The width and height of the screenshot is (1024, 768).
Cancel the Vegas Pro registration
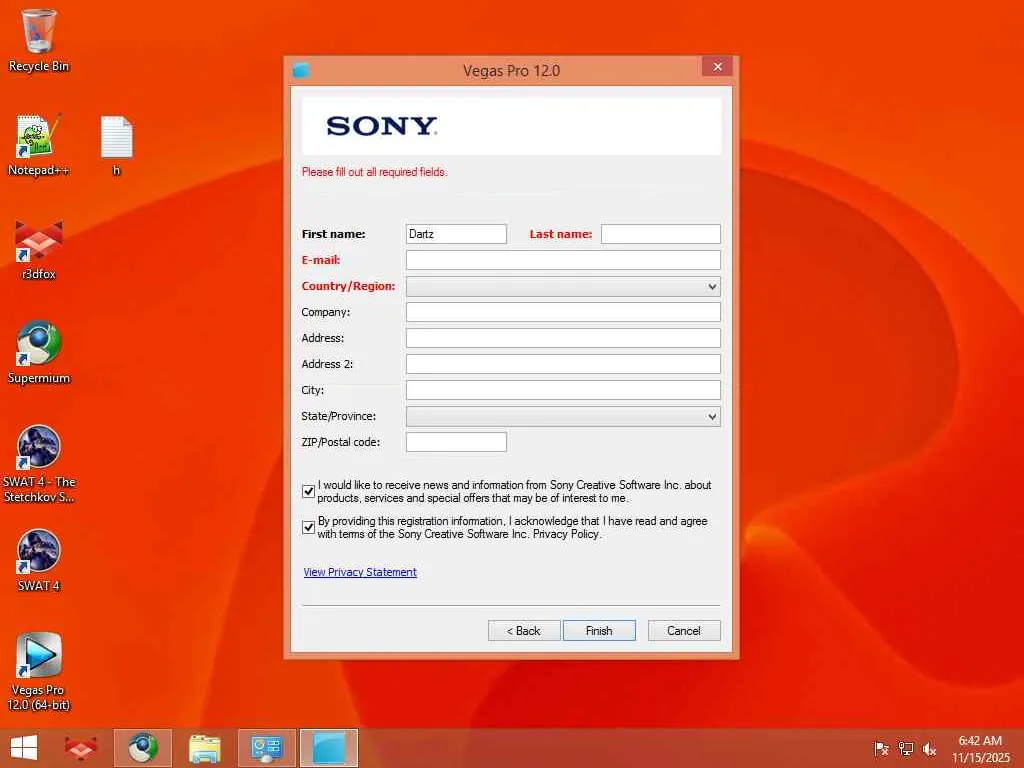click(x=684, y=630)
